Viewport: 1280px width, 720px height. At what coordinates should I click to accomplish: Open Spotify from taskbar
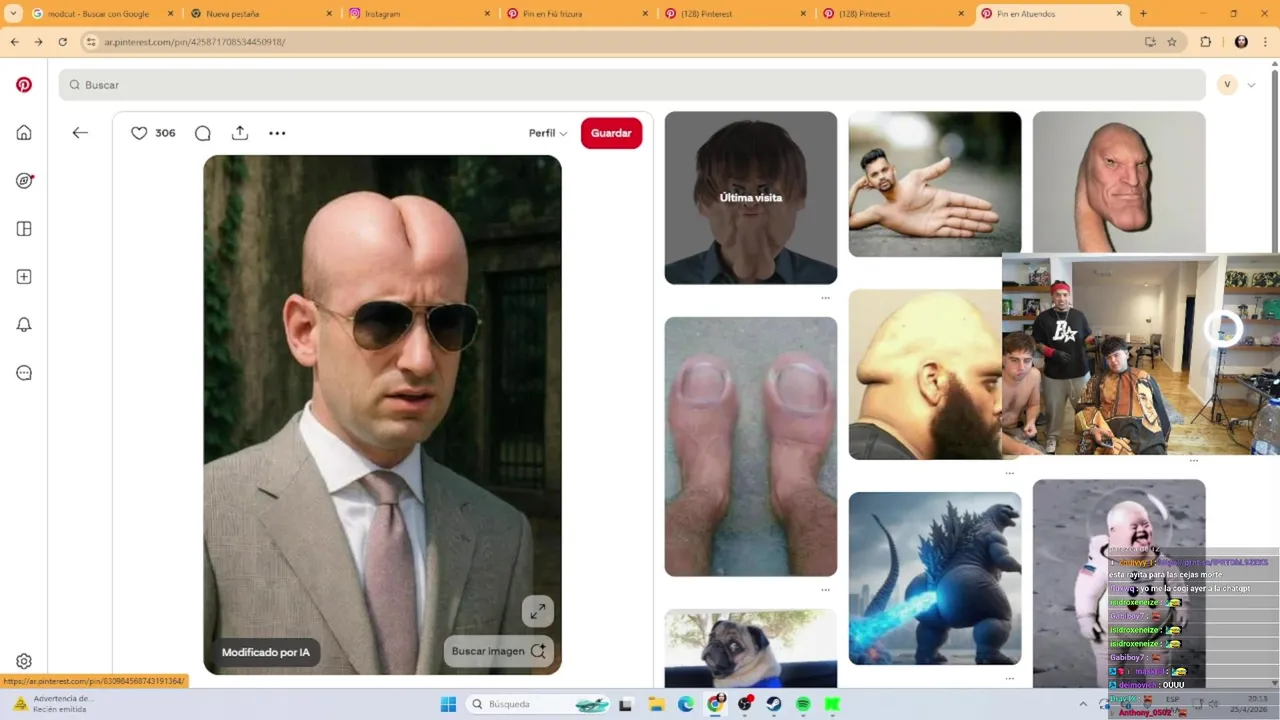tap(803, 704)
